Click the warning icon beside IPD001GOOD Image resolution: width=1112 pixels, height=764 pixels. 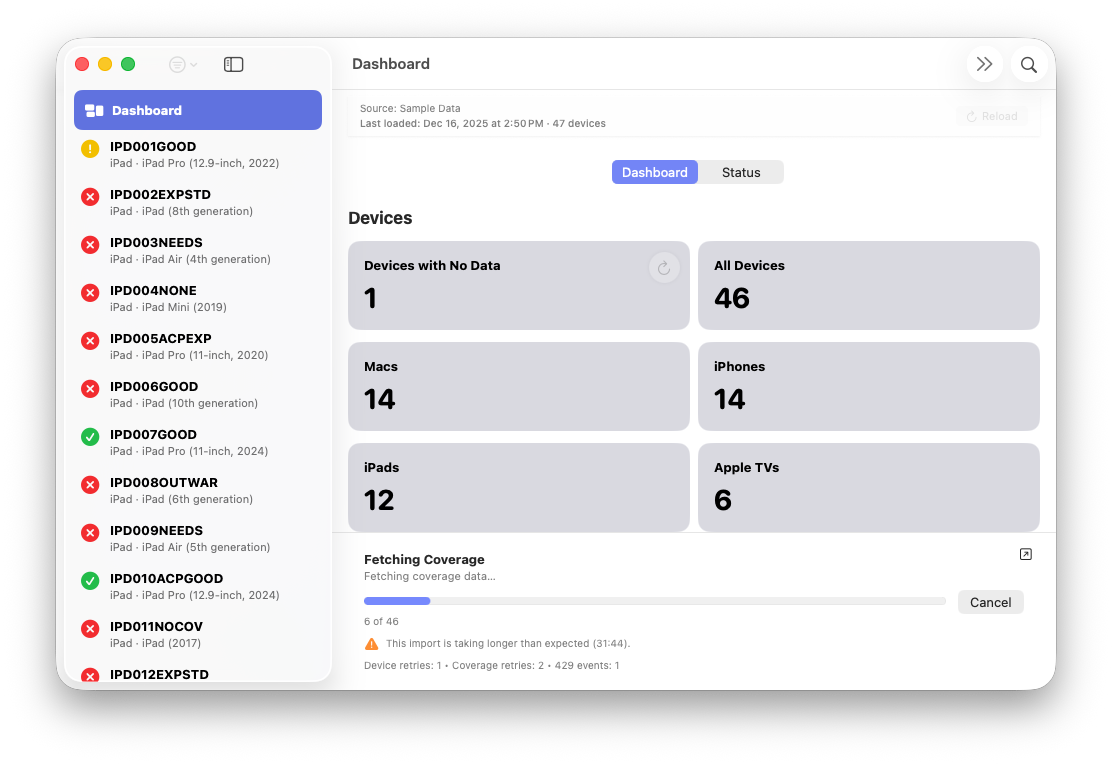coord(90,148)
